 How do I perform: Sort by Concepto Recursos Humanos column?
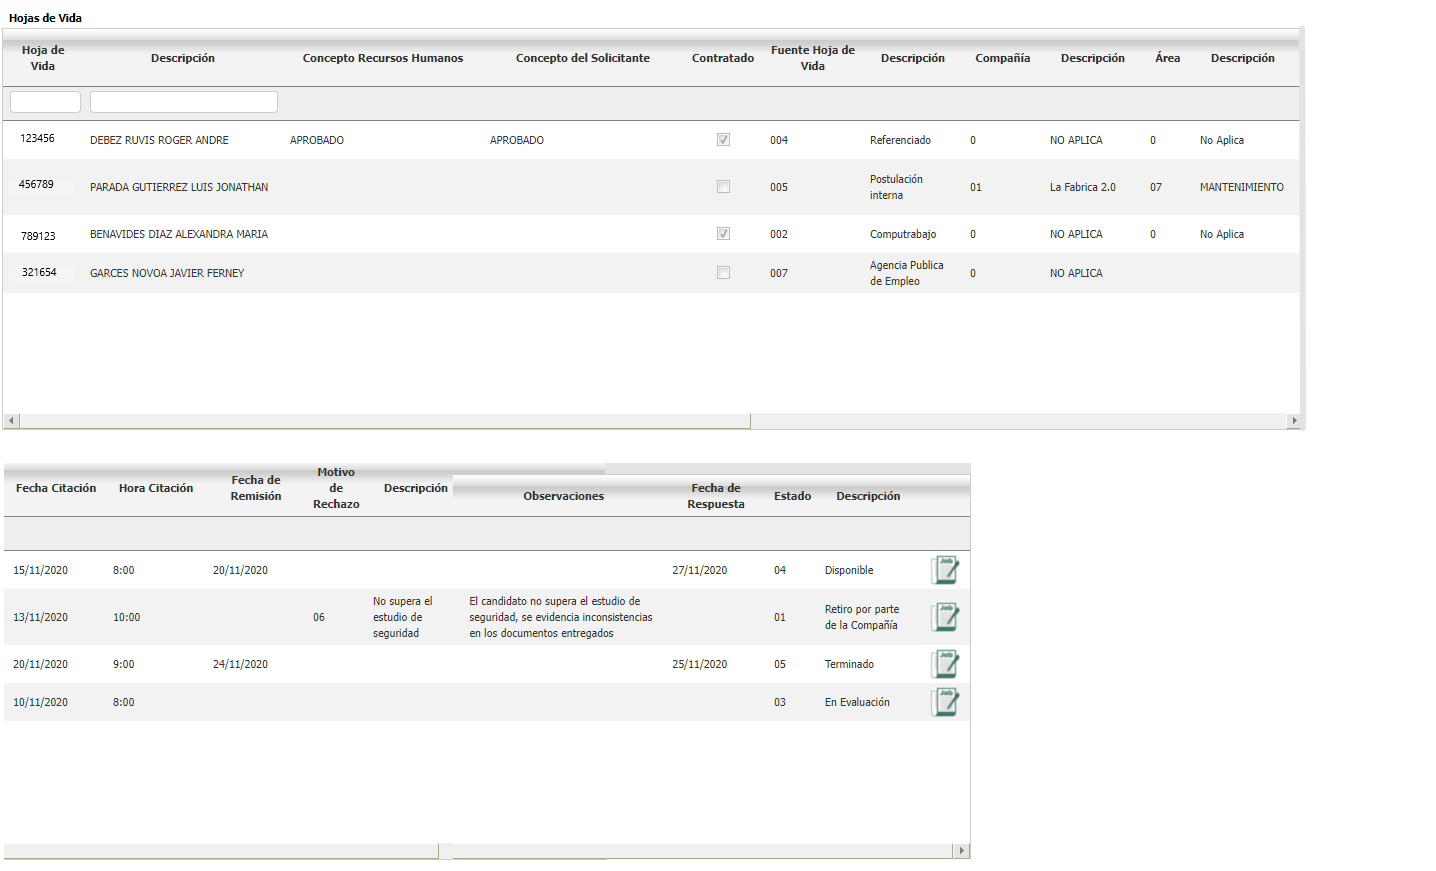(x=383, y=58)
